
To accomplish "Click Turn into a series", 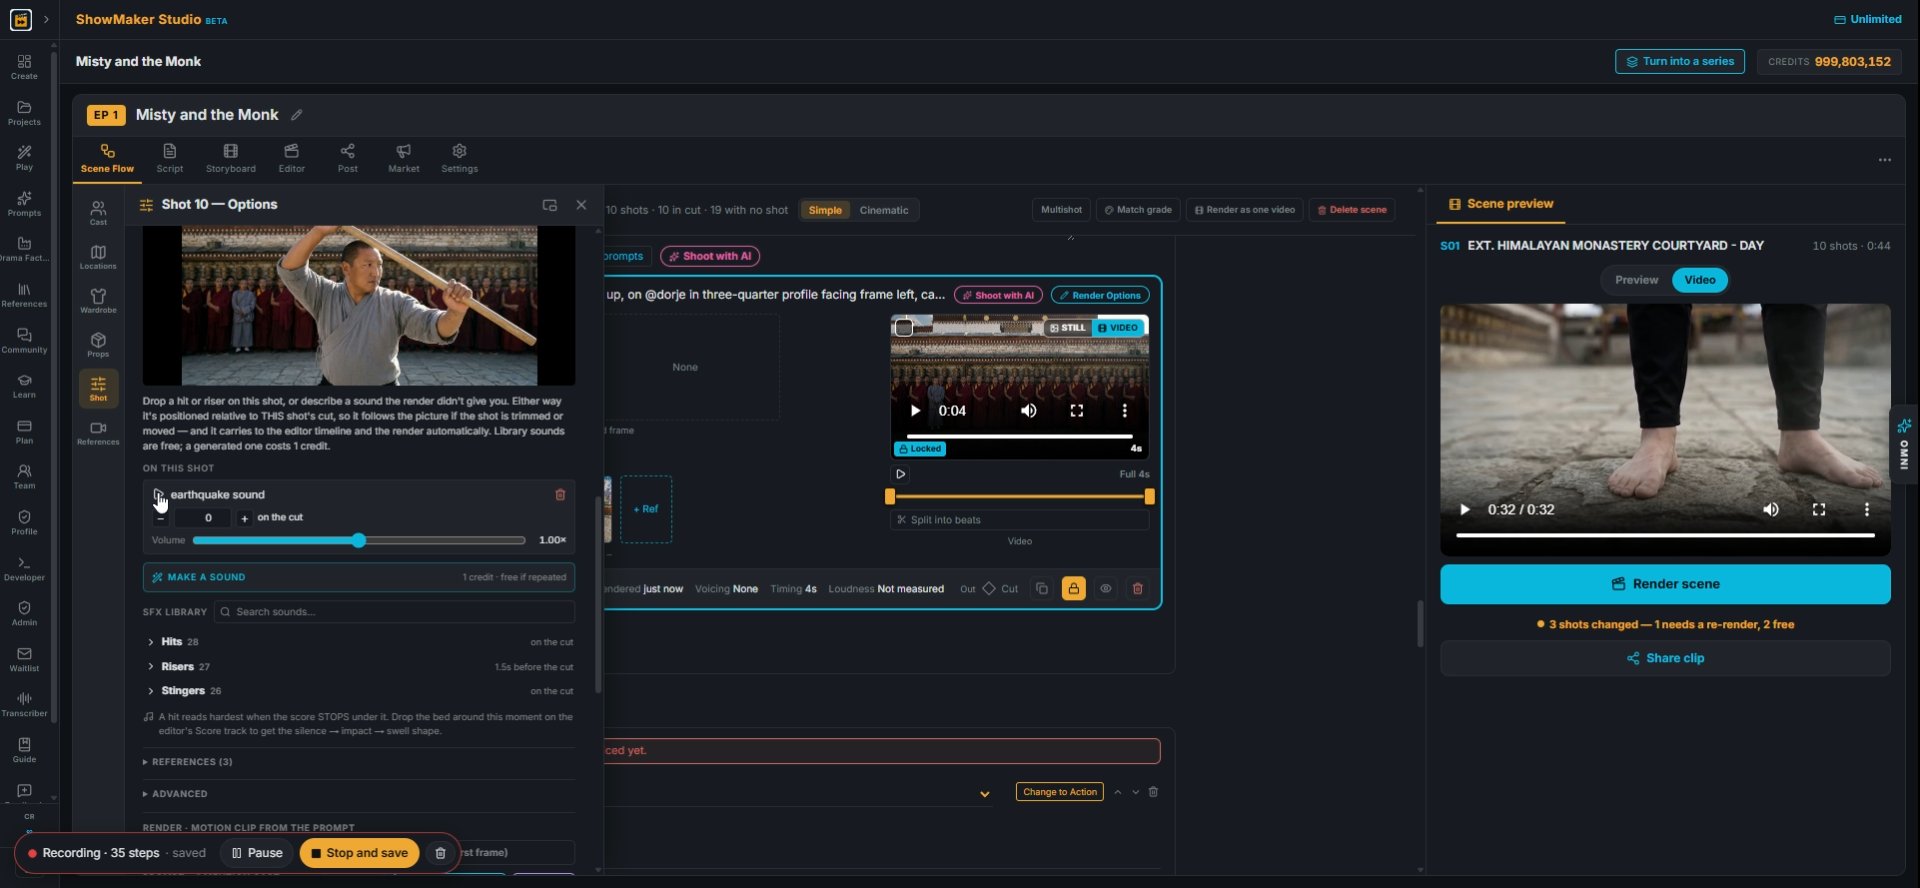I will [1680, 61].
